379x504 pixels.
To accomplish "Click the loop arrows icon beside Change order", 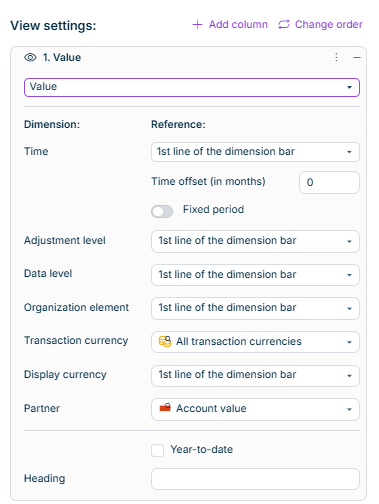I will coord(284,25).
